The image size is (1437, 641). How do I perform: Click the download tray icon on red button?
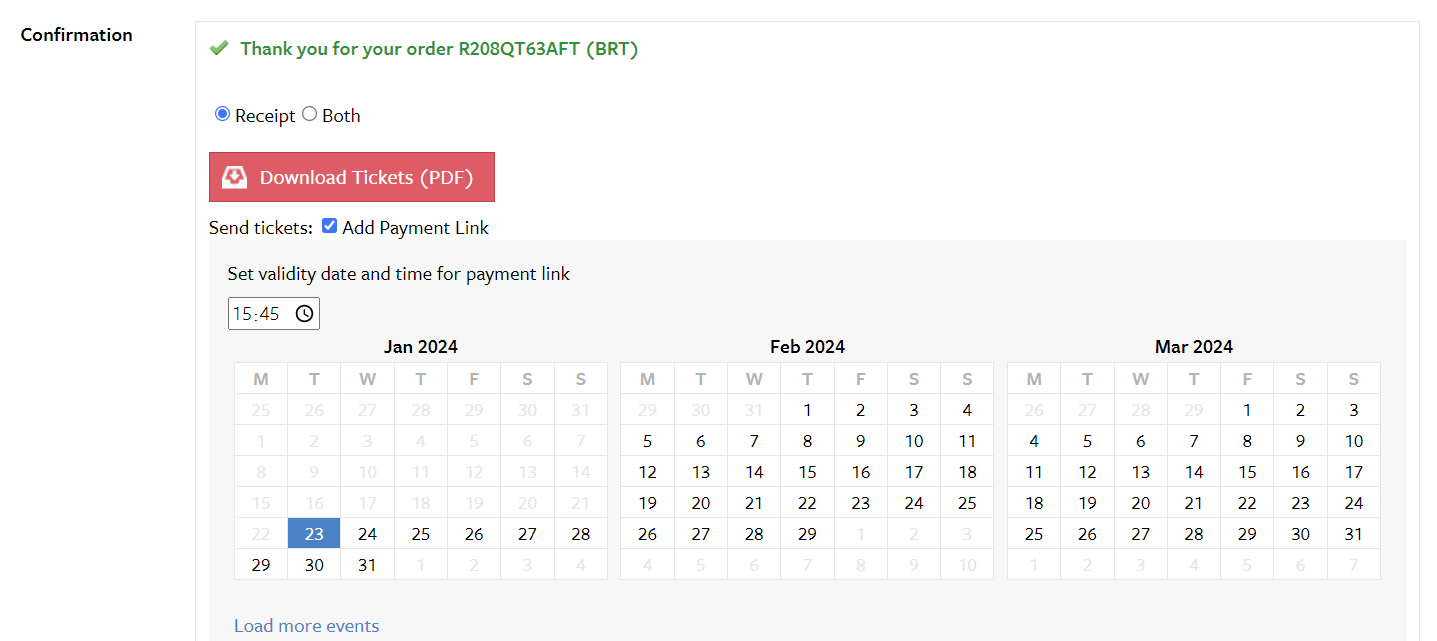pos(234,177)
